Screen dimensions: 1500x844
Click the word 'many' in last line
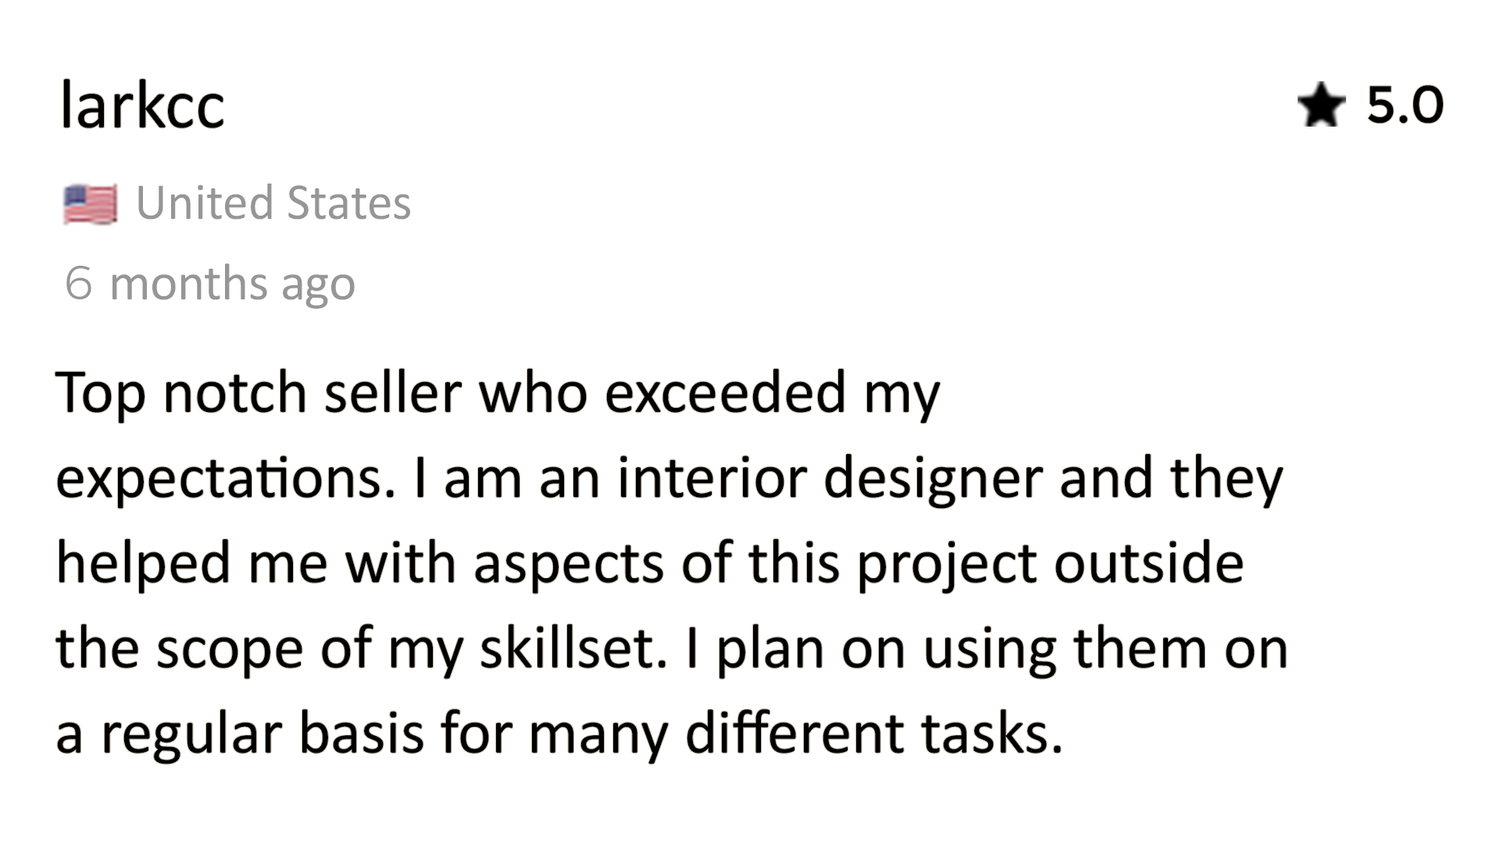[x=598, y=736]
